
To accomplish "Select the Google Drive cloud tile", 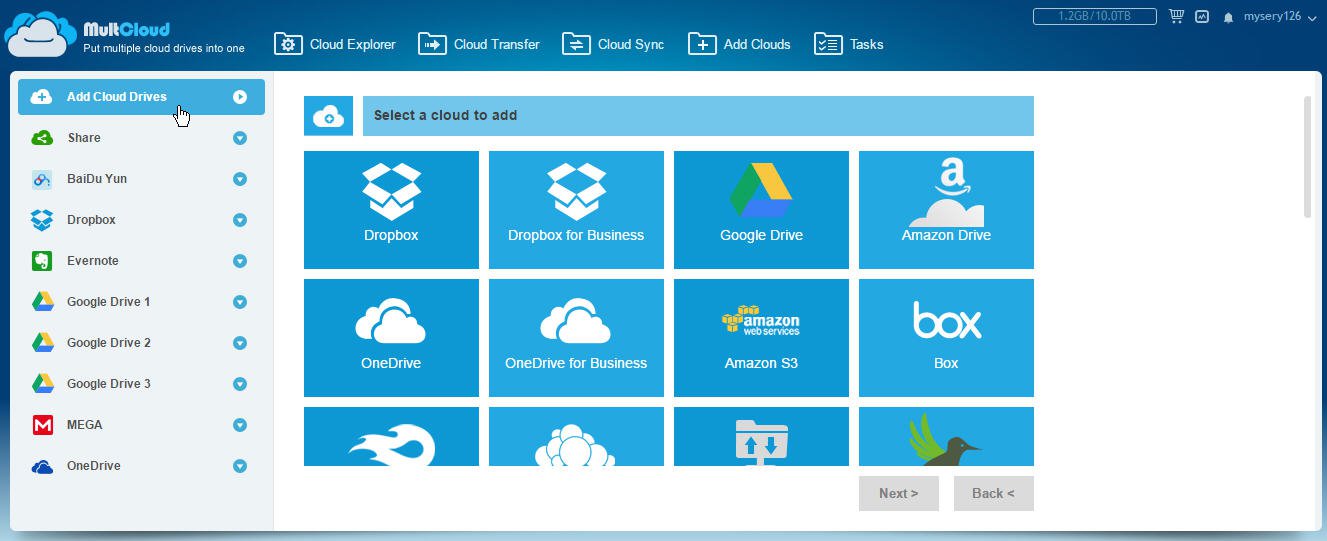I will click(x=761, y=210).
